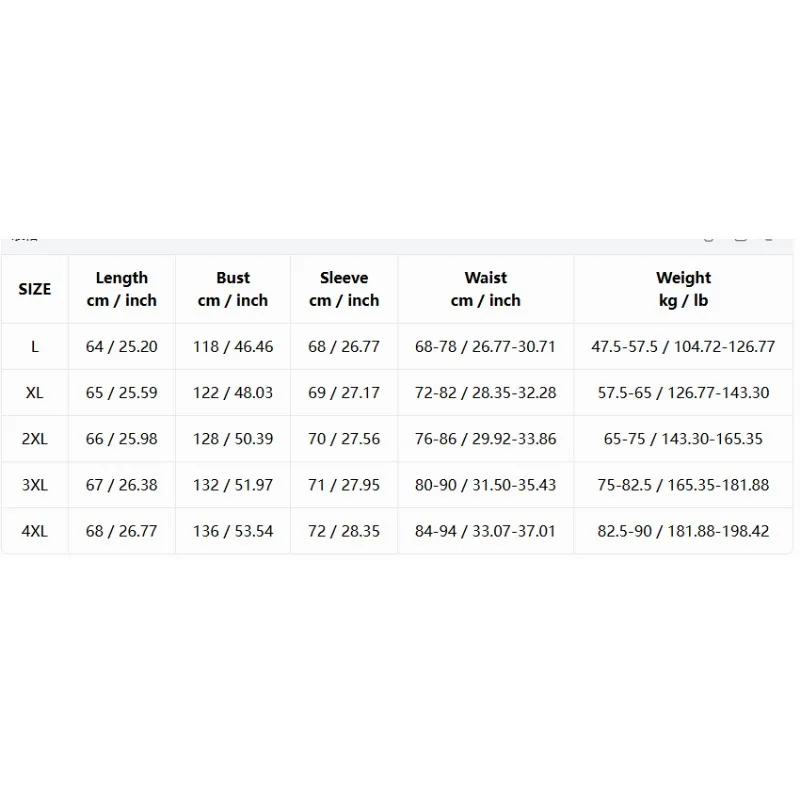Select the 67 / 26.38 length cell
This screenshot has width=800, height=800.
click(x=121, y=485)
